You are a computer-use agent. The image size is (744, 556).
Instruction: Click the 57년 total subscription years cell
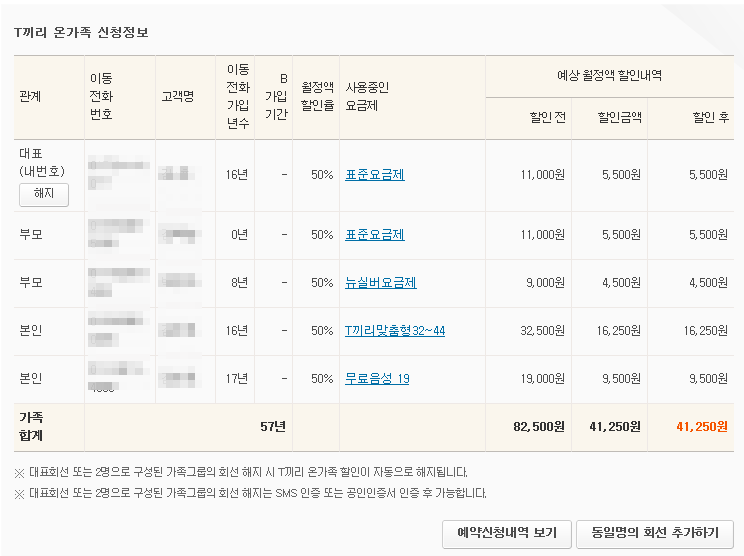coord(272,426)
